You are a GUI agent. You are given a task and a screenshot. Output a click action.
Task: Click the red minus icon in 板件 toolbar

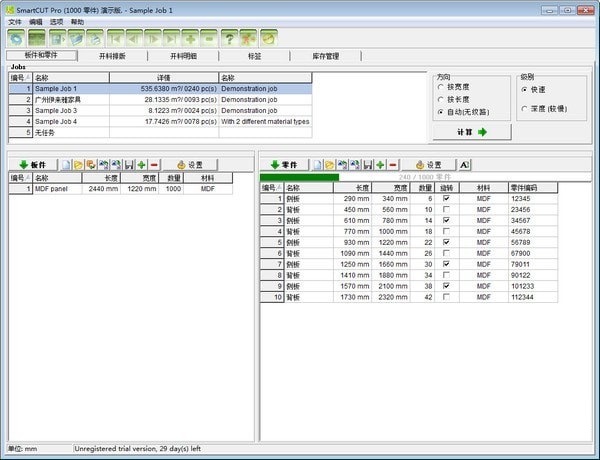(154, 164)
